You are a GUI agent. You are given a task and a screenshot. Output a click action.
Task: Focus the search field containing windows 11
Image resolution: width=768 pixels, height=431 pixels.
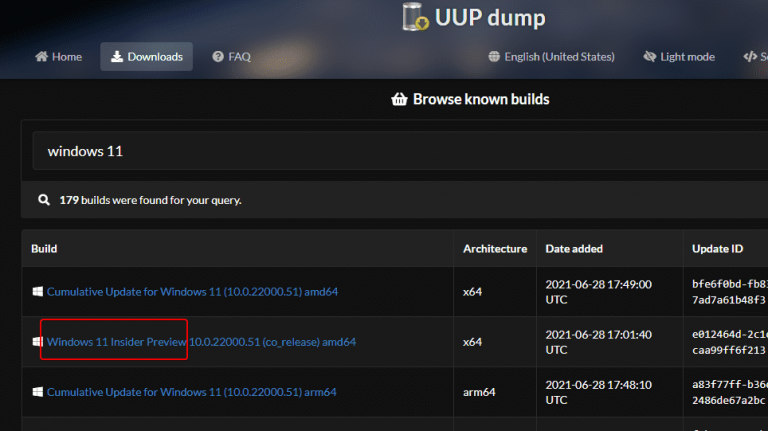400,151
